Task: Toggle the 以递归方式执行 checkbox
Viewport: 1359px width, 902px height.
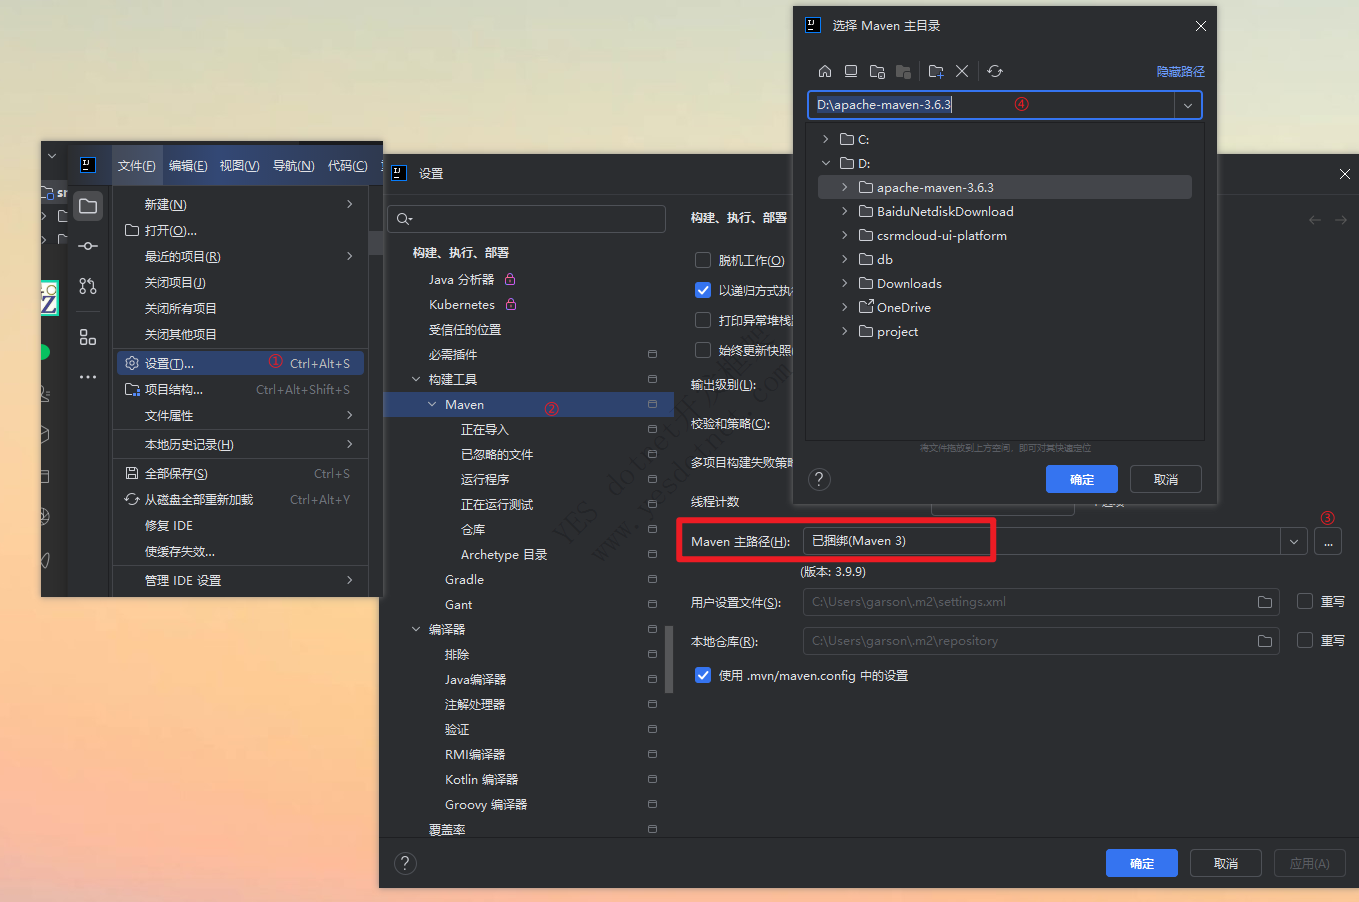Action: 703,290
